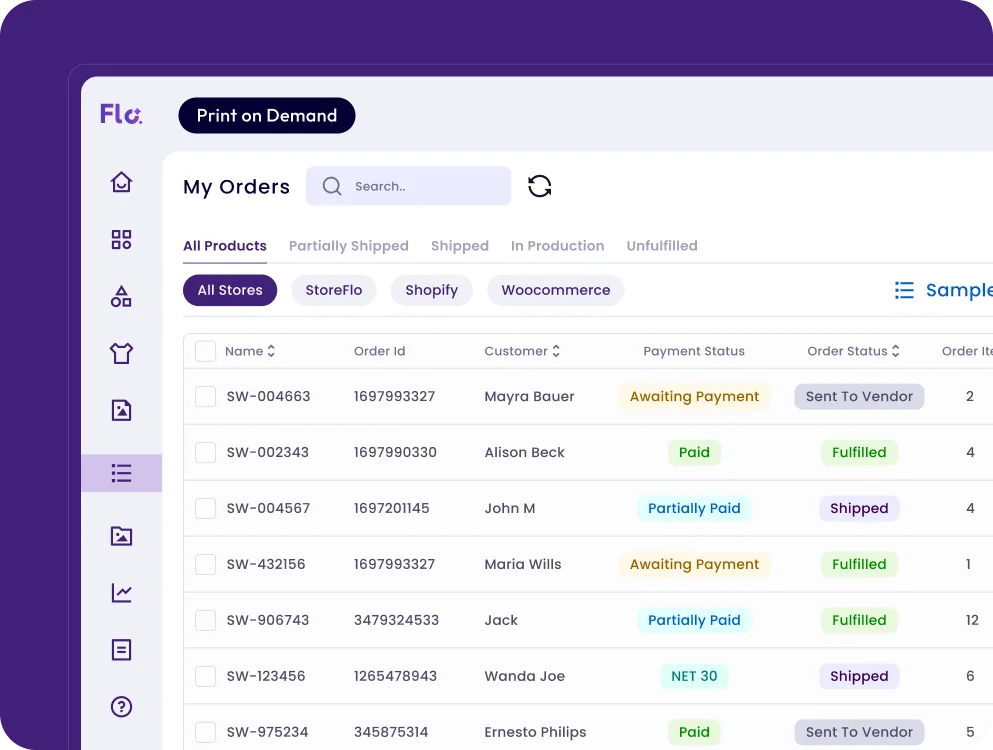
Task: Select the orders list icon in sidebar
Action: 121,473
